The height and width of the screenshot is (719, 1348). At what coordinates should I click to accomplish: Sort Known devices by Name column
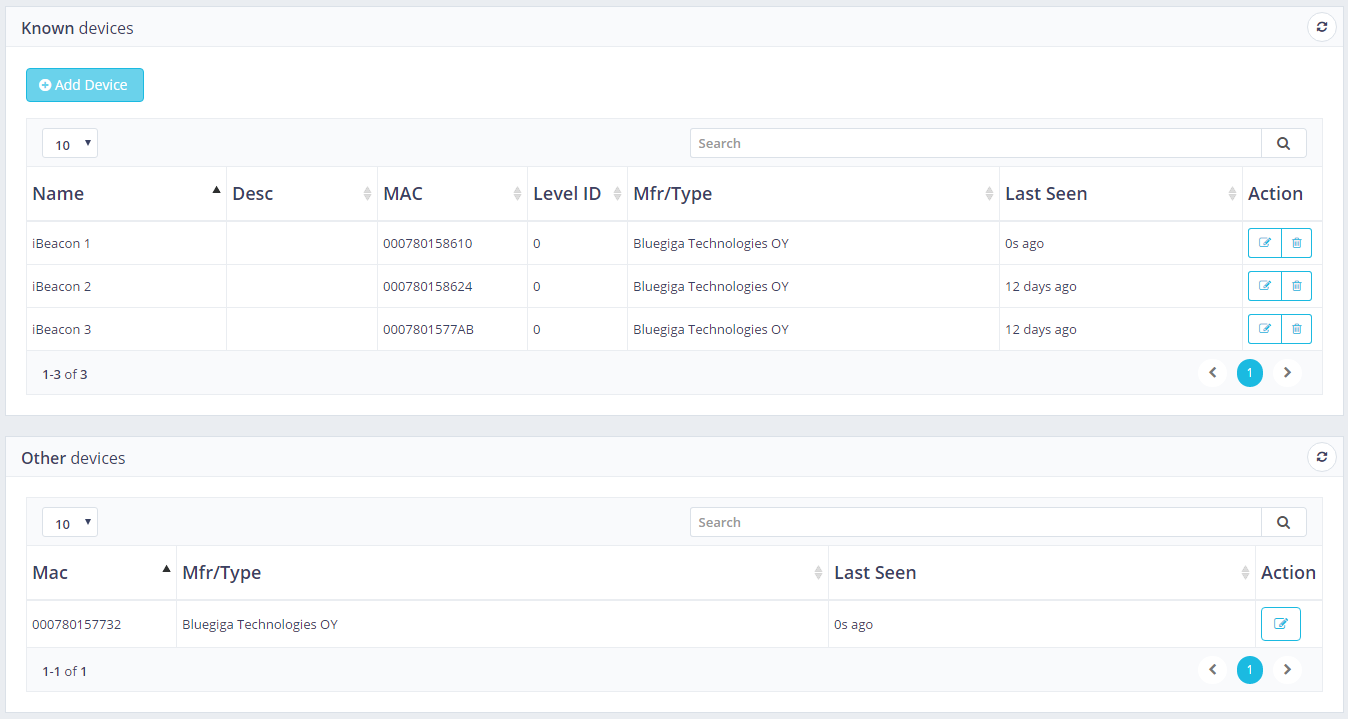click(127, 194)
